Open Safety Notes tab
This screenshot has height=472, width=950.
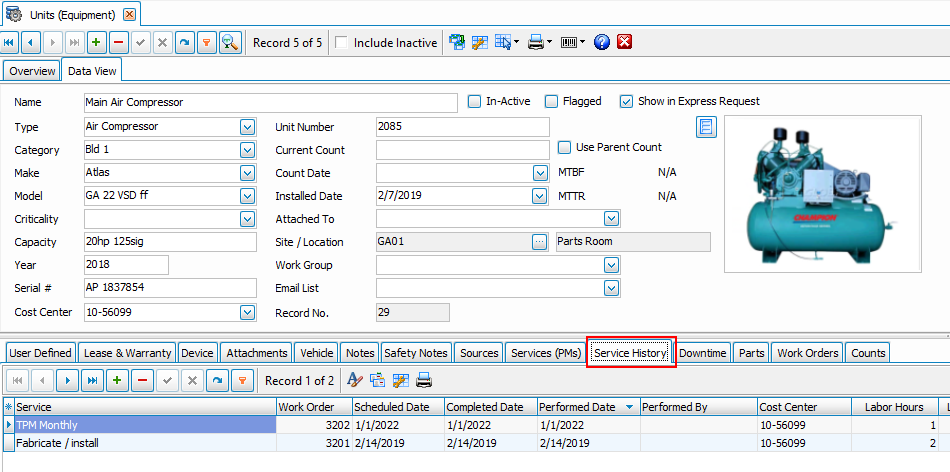[416, 353]
